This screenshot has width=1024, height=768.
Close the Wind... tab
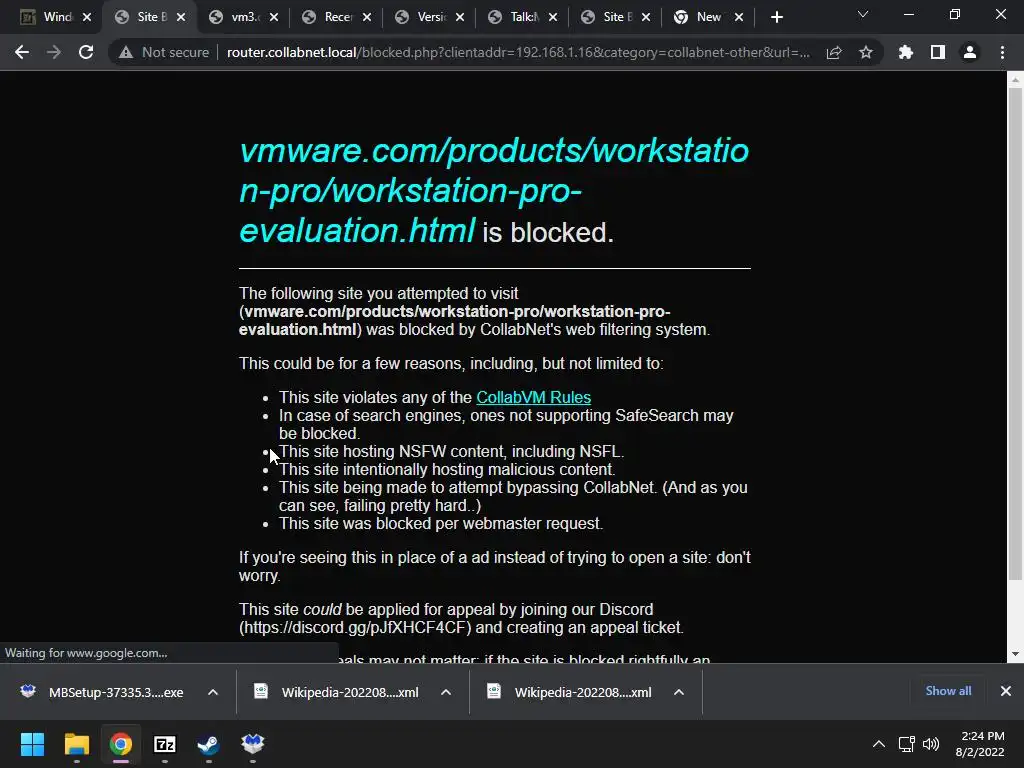pyautogui.click(x=87, y=18)
